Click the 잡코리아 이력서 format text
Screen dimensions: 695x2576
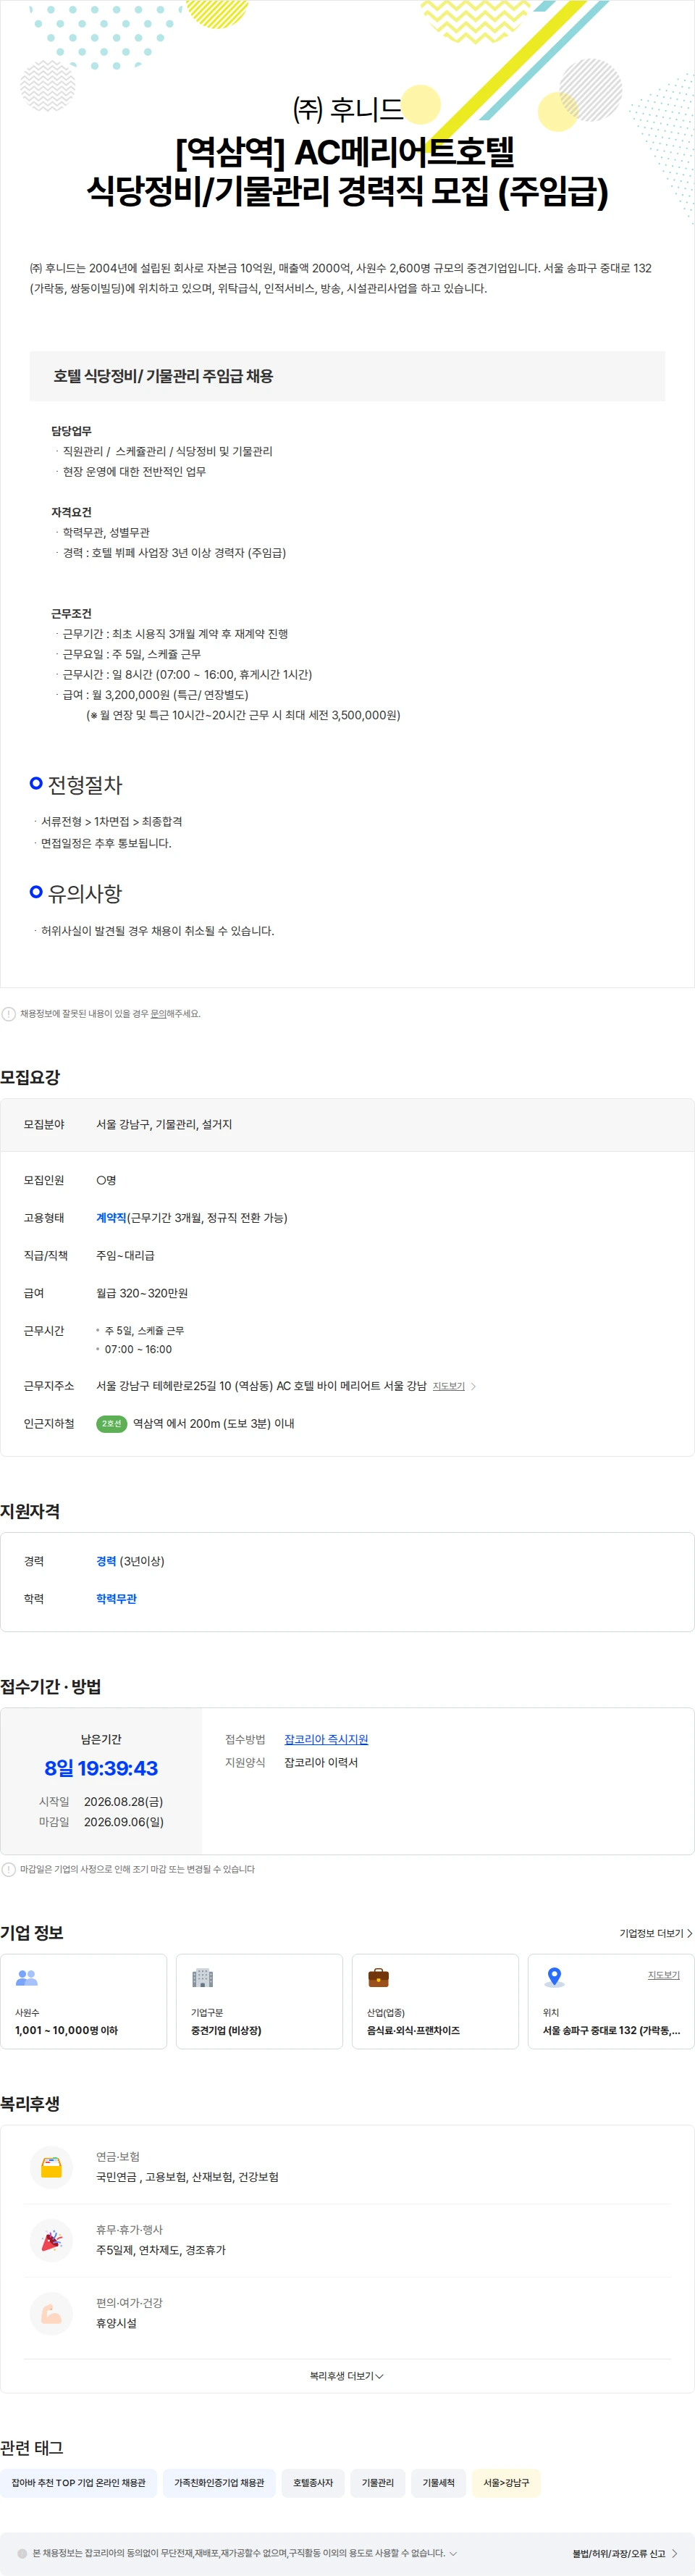[321, 1762]
